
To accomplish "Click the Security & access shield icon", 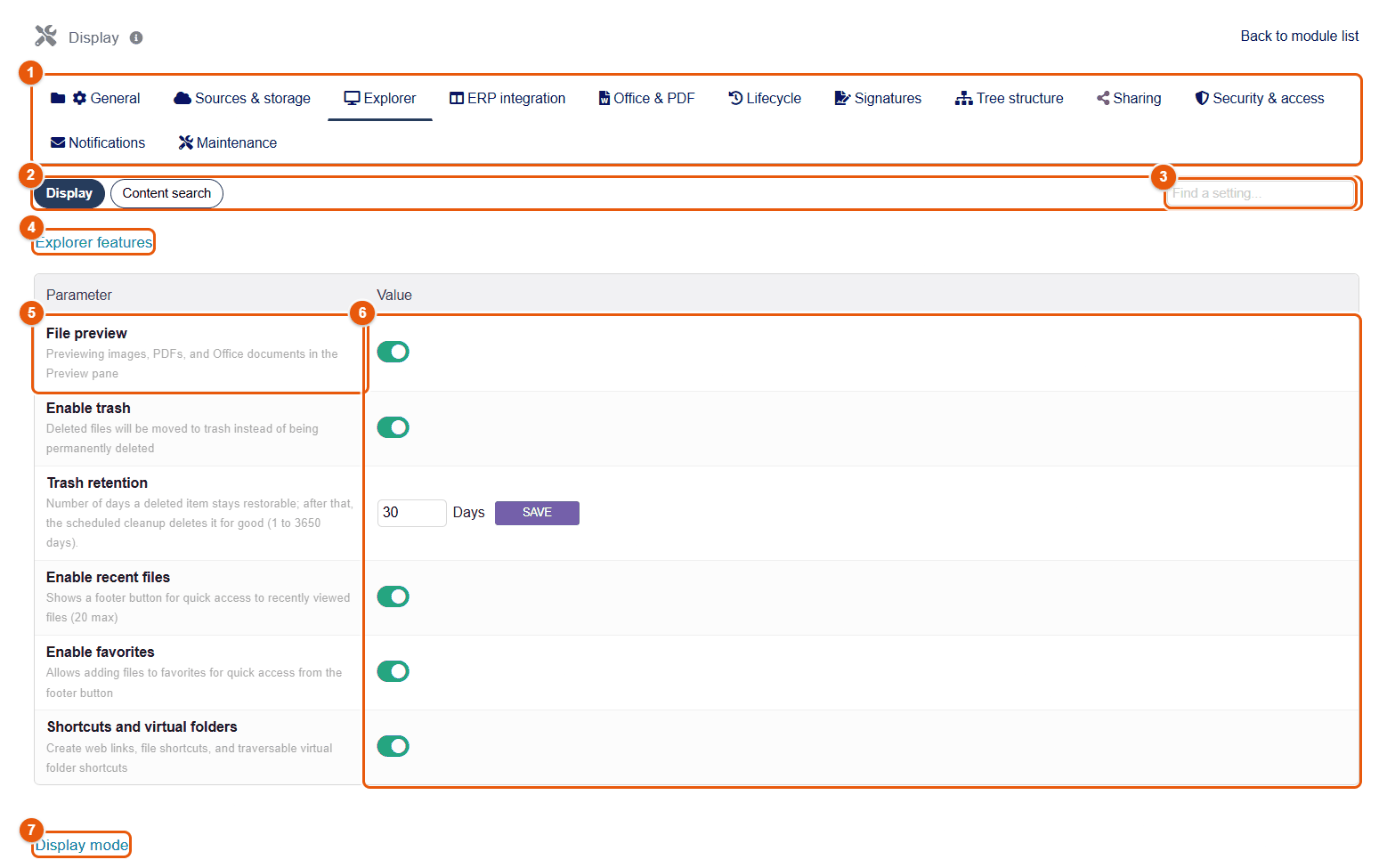I will 1202,98.
